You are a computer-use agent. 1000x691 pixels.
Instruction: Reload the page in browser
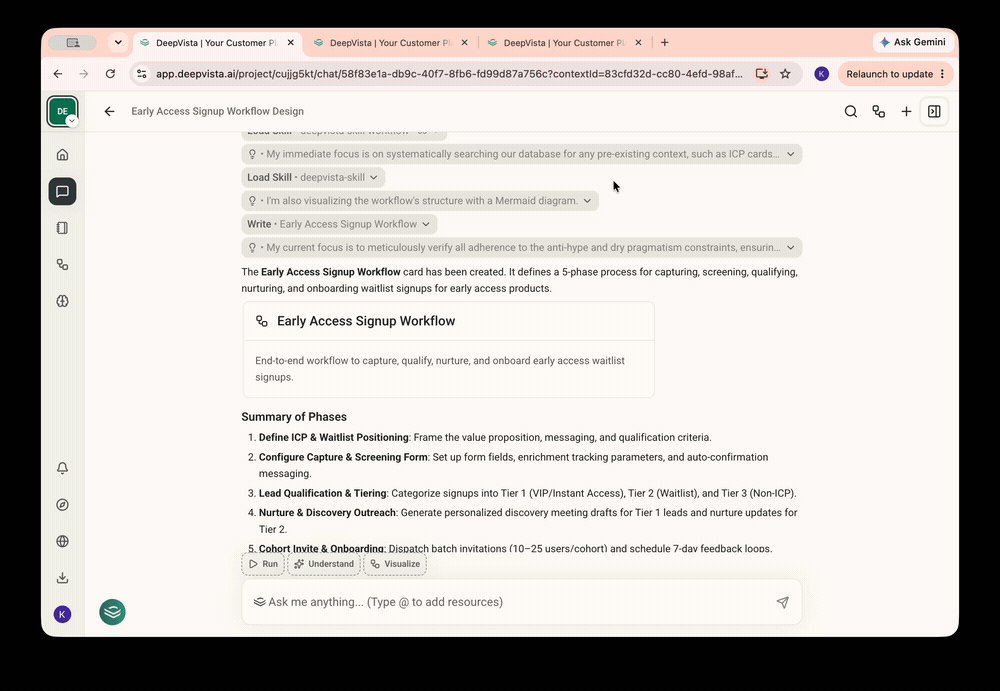pos(110,74)
